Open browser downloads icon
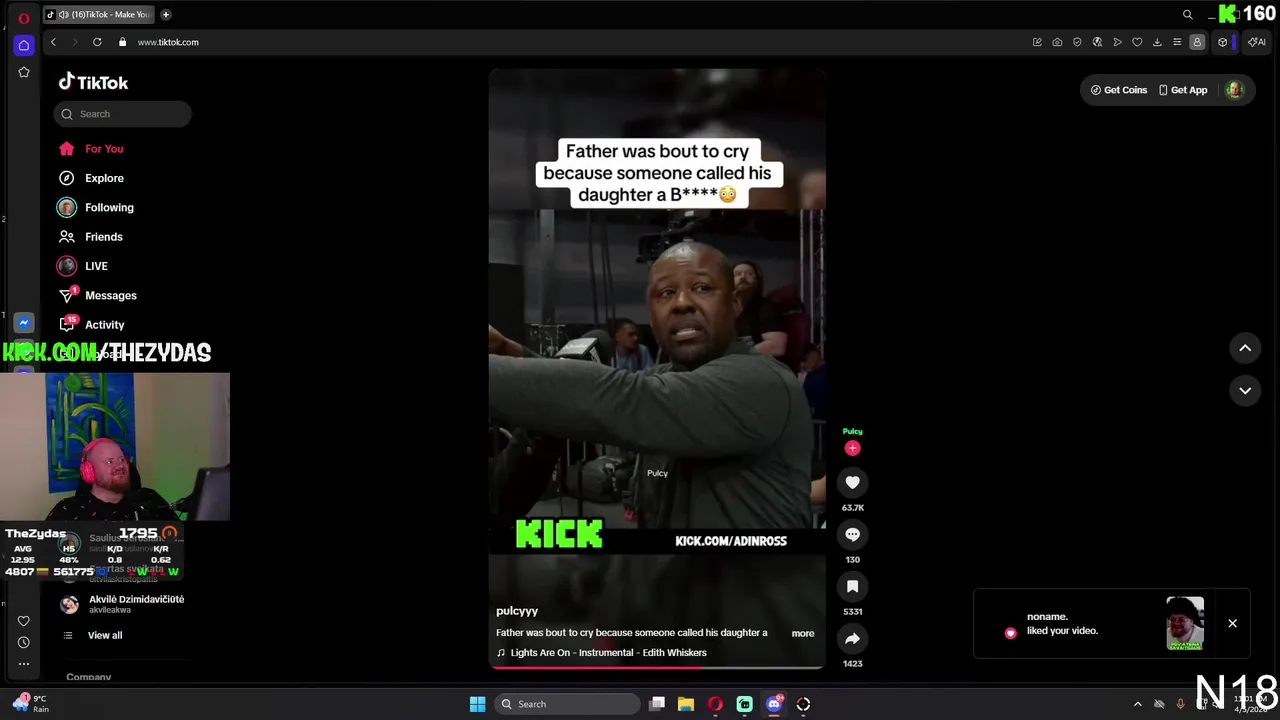The height and width of the screenshot is (720, 1280). coord(1157,42)
